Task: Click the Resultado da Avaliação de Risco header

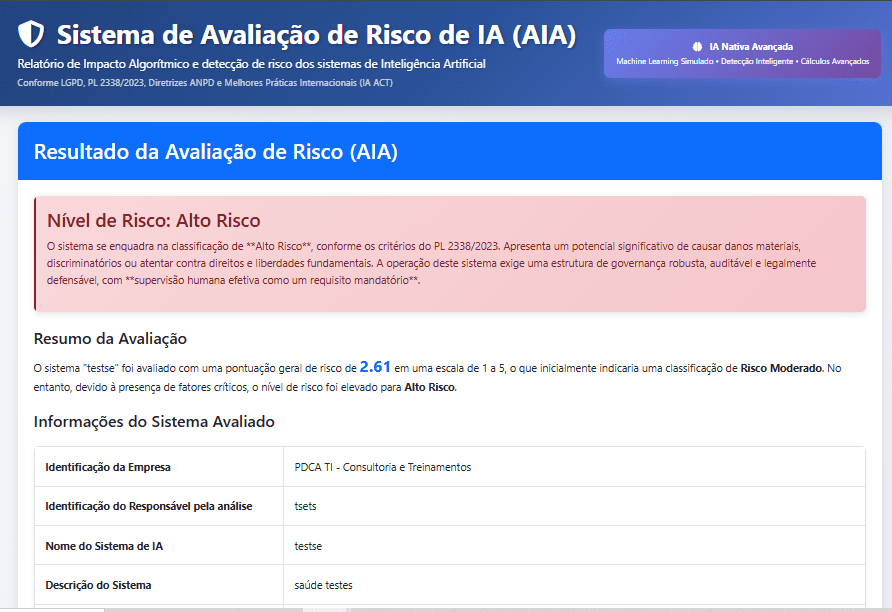Action: [216, 152]
